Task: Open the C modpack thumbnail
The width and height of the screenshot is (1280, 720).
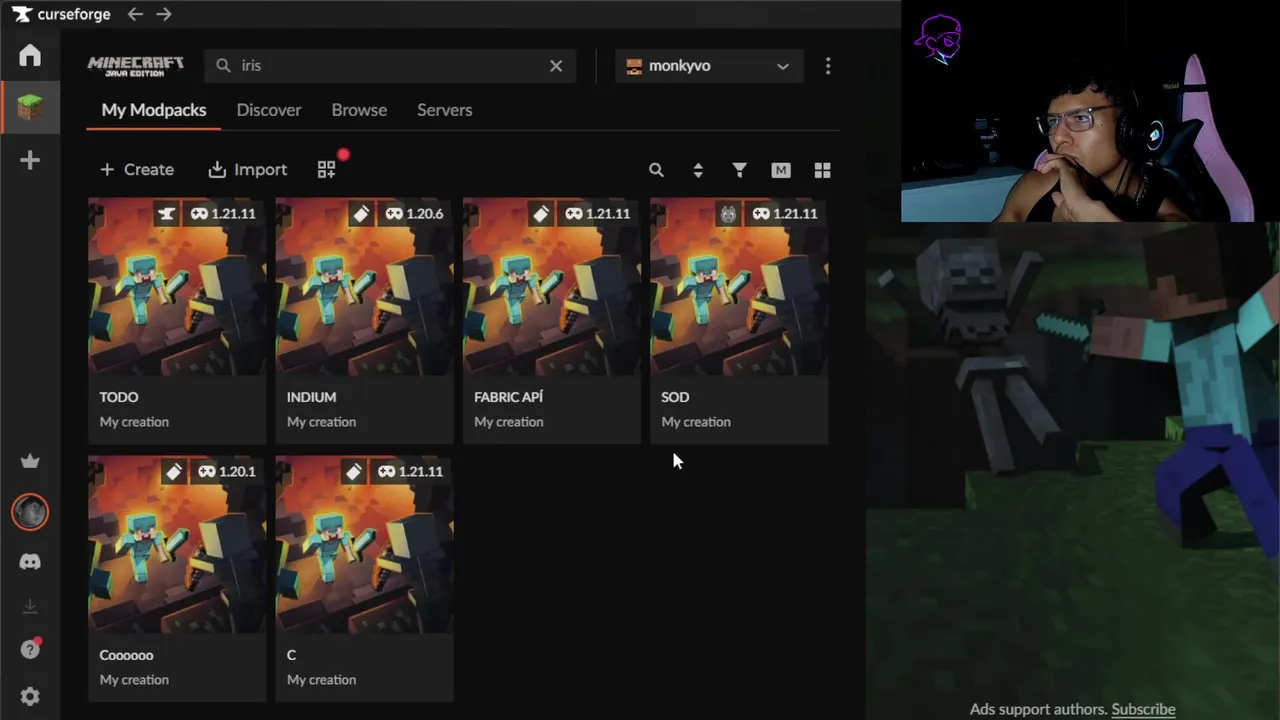Action: tap(364, 545)
